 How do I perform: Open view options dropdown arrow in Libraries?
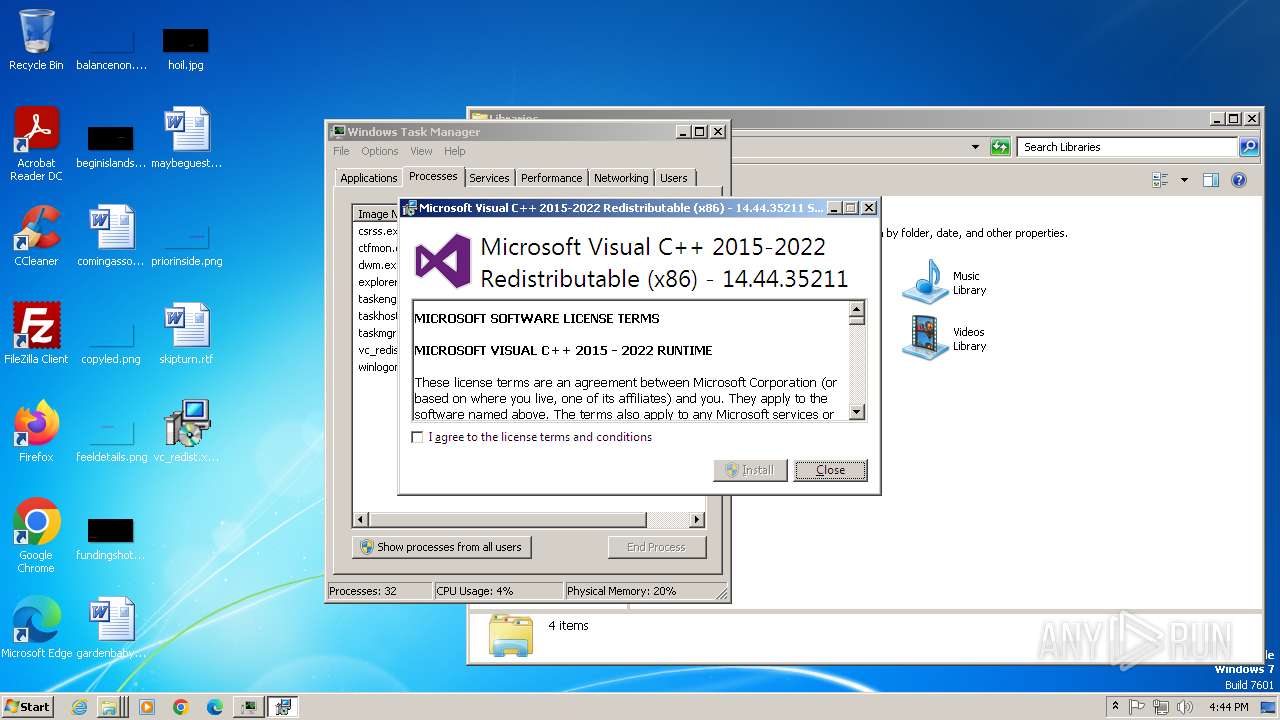(x=1184, y=180)
